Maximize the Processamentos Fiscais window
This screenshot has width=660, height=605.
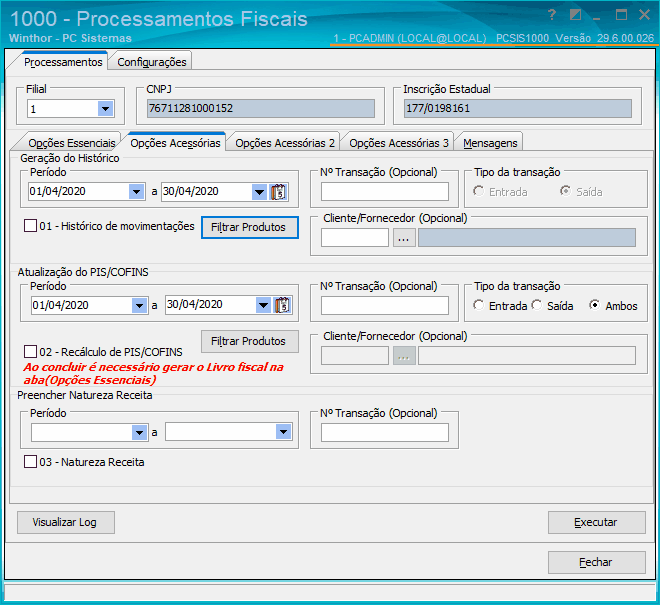[x=621, y=15]
